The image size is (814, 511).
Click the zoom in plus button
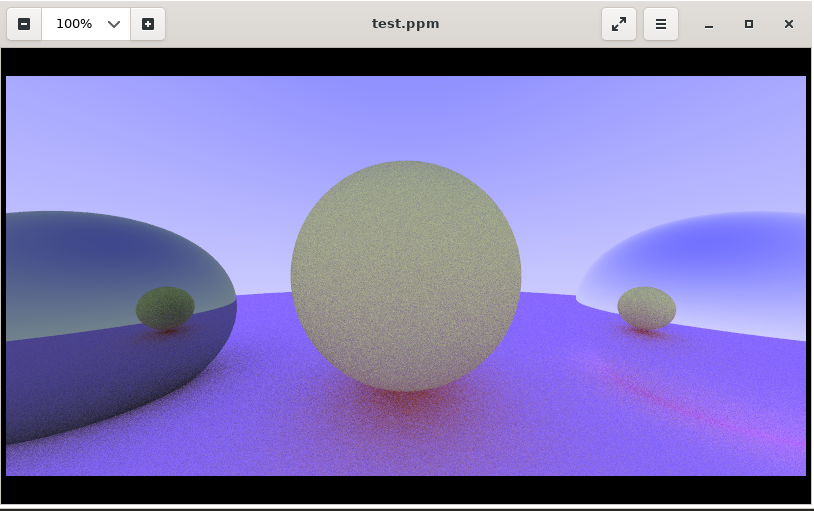(148, 24)
